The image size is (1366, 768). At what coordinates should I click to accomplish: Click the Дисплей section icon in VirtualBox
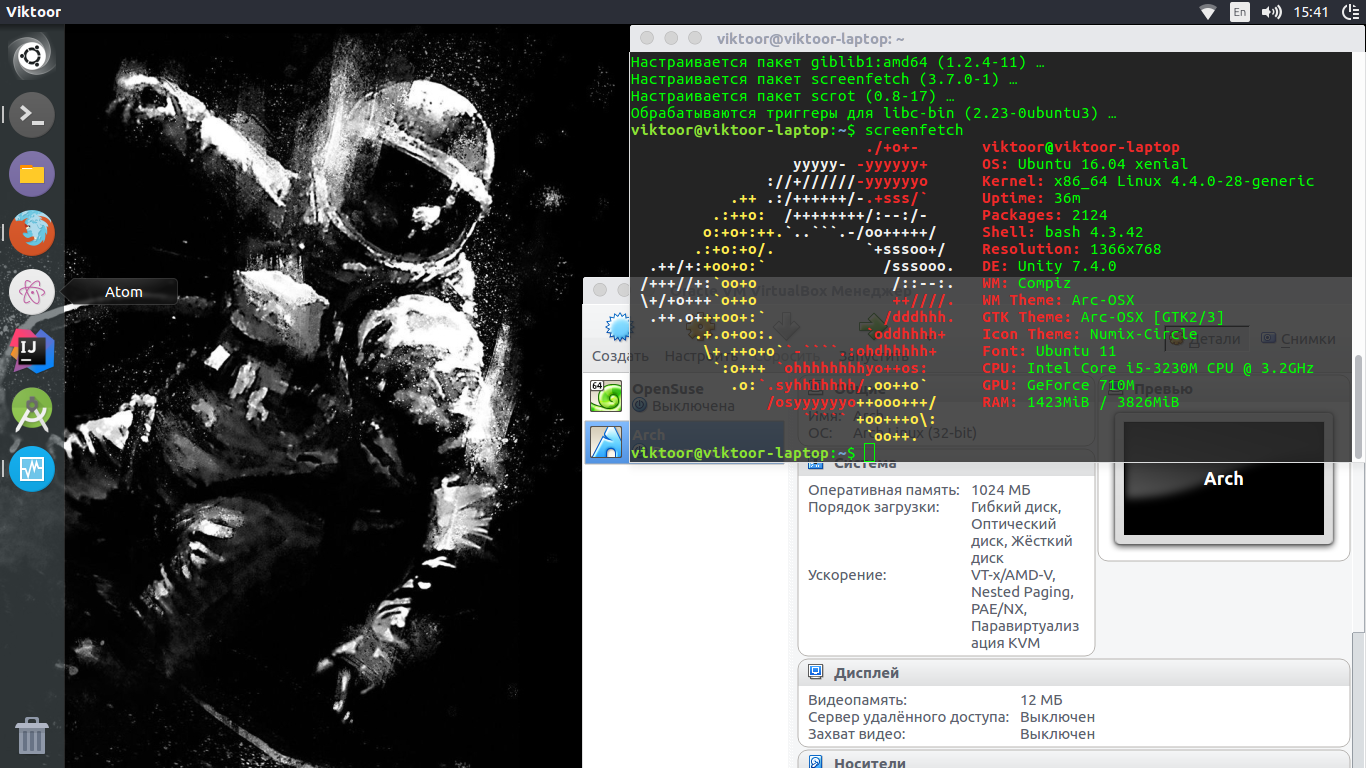coord(816,673)
